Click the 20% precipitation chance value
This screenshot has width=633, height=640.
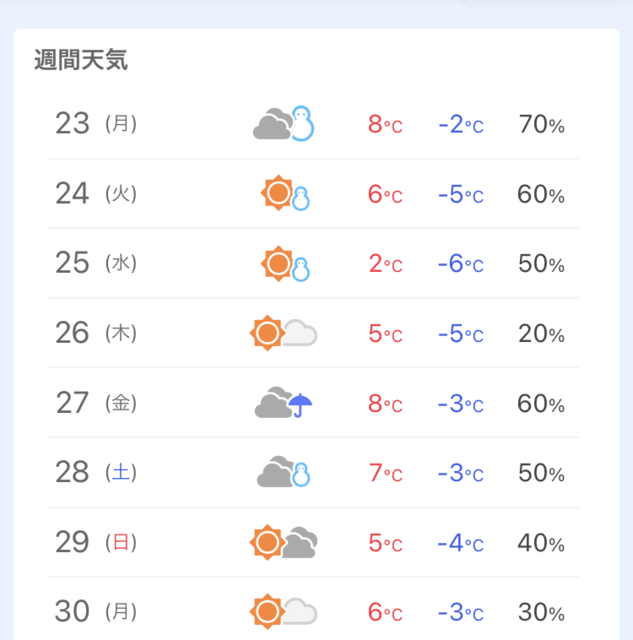click(x=541, y=334)
